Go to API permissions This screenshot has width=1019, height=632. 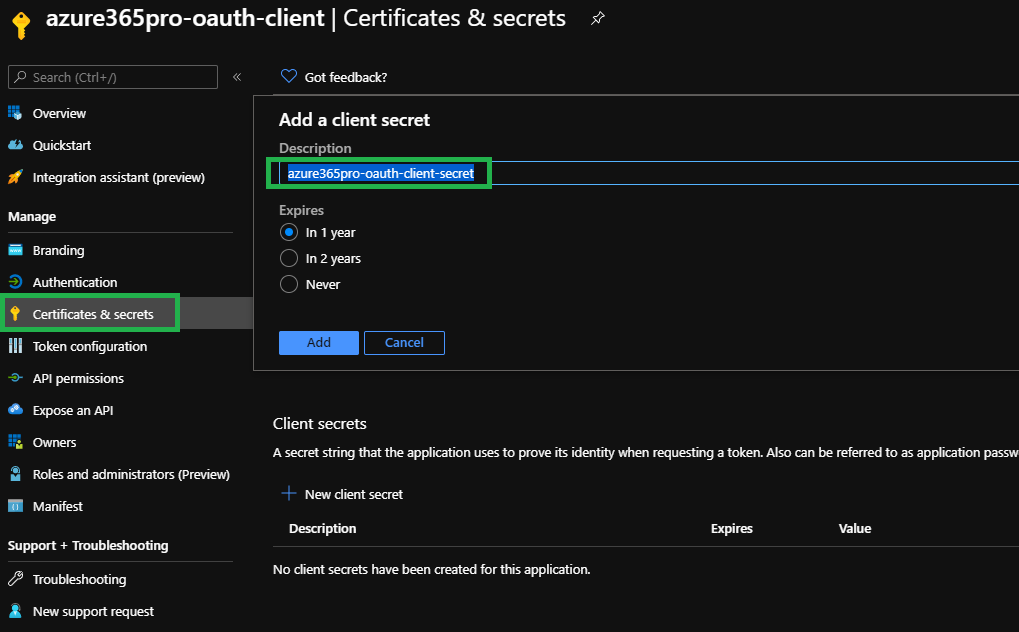(78, 378)
